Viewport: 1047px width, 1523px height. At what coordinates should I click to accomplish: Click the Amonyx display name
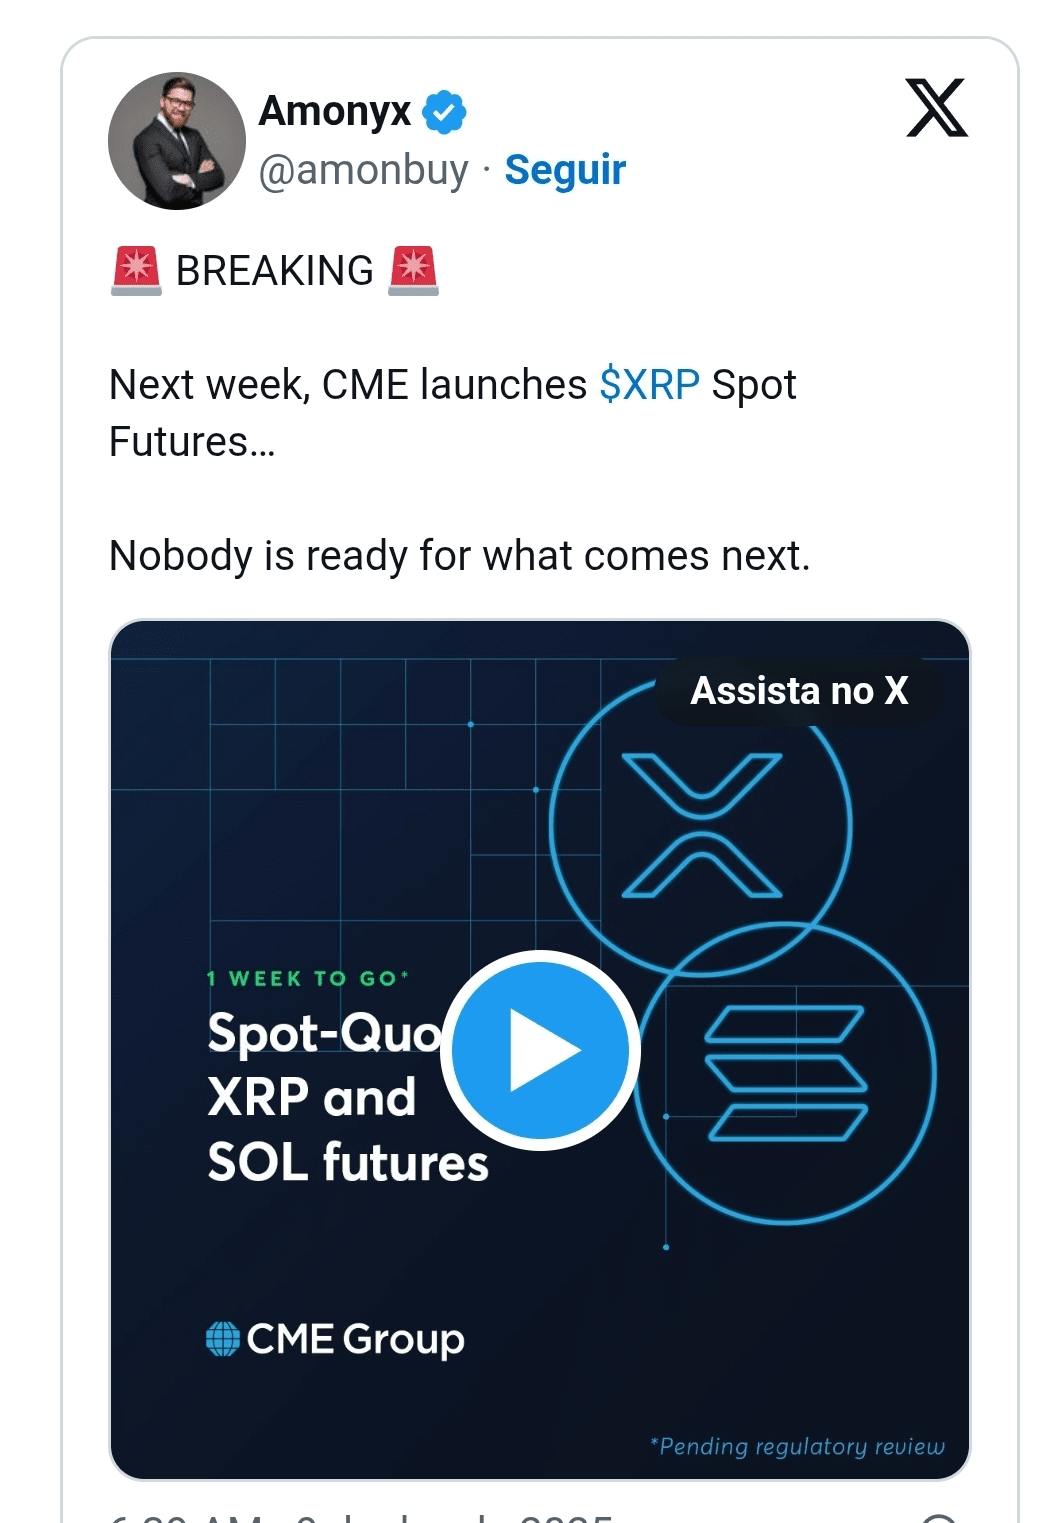(x=335, y=111)
